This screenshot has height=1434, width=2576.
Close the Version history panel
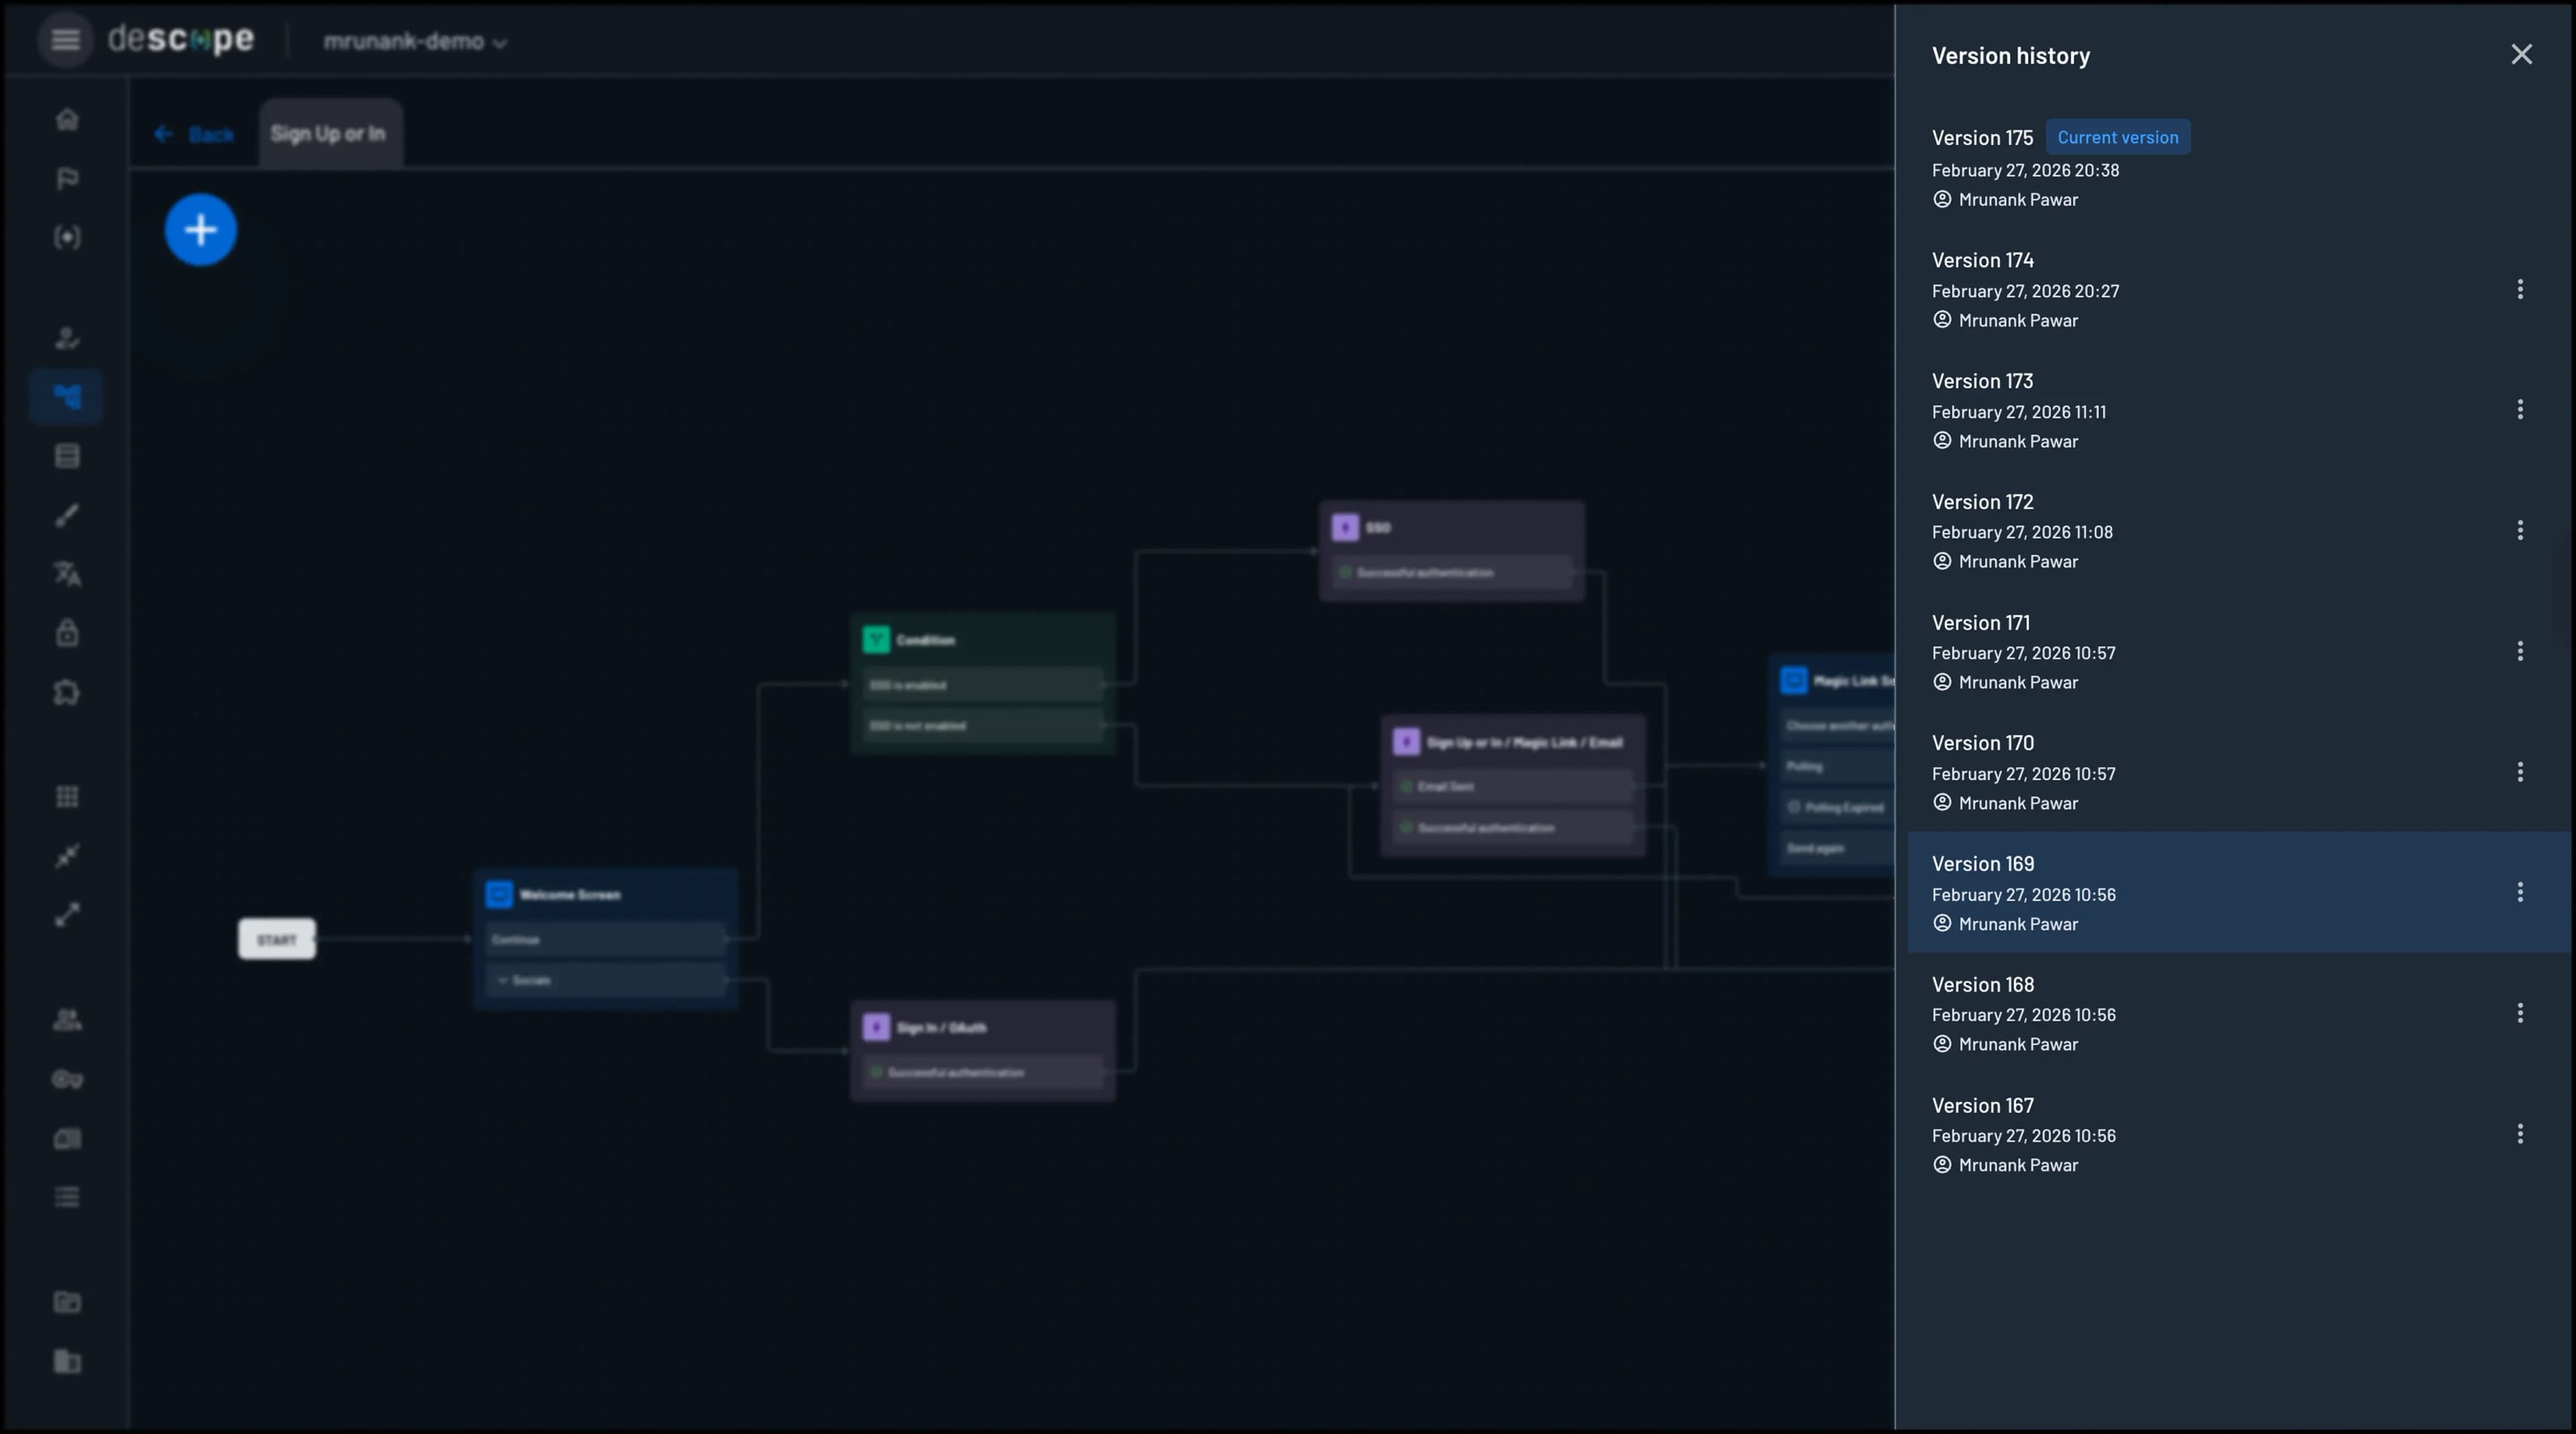click(2522, 54)
